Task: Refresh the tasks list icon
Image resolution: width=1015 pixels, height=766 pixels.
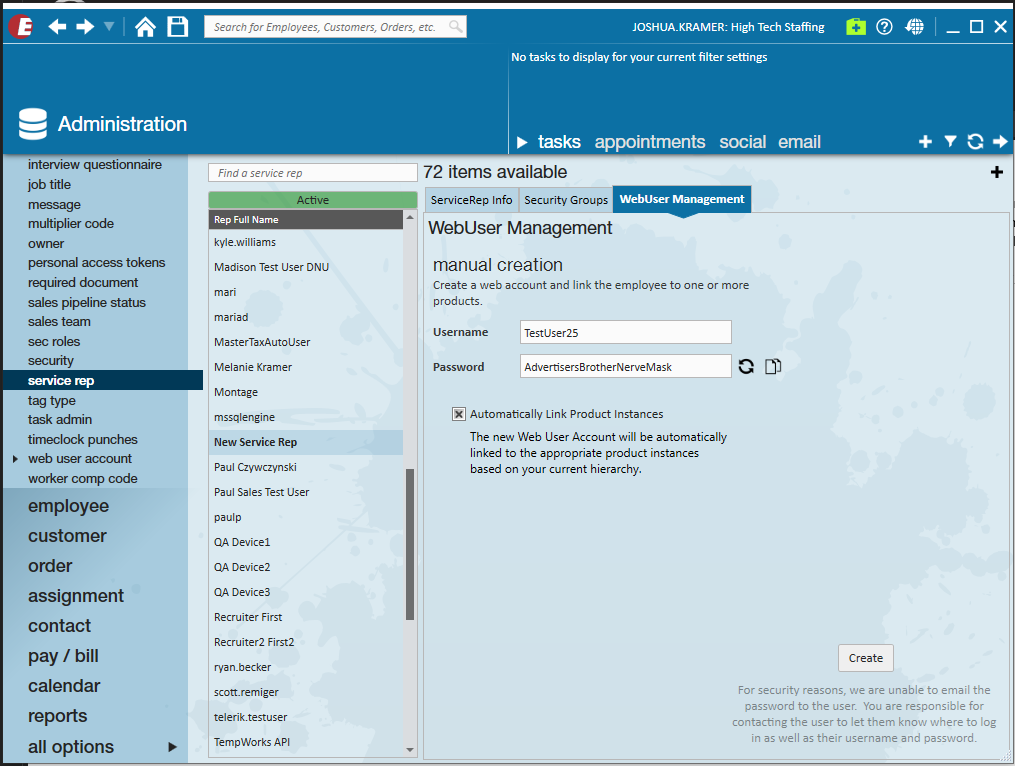Action: (976, 141)
